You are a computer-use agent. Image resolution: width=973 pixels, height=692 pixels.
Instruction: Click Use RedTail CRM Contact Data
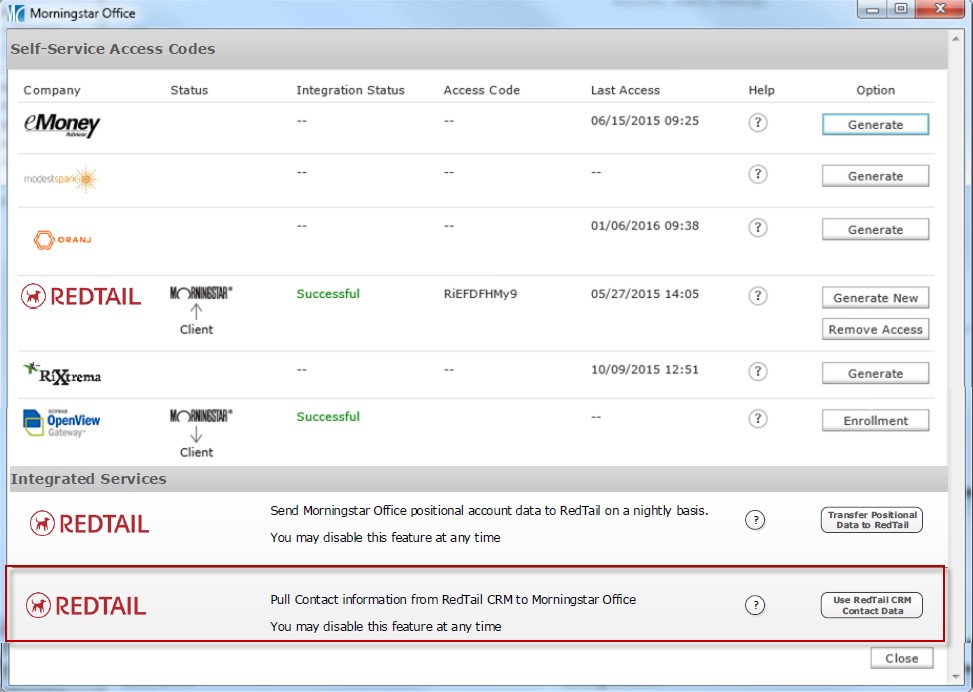click(x=871, y=605)
